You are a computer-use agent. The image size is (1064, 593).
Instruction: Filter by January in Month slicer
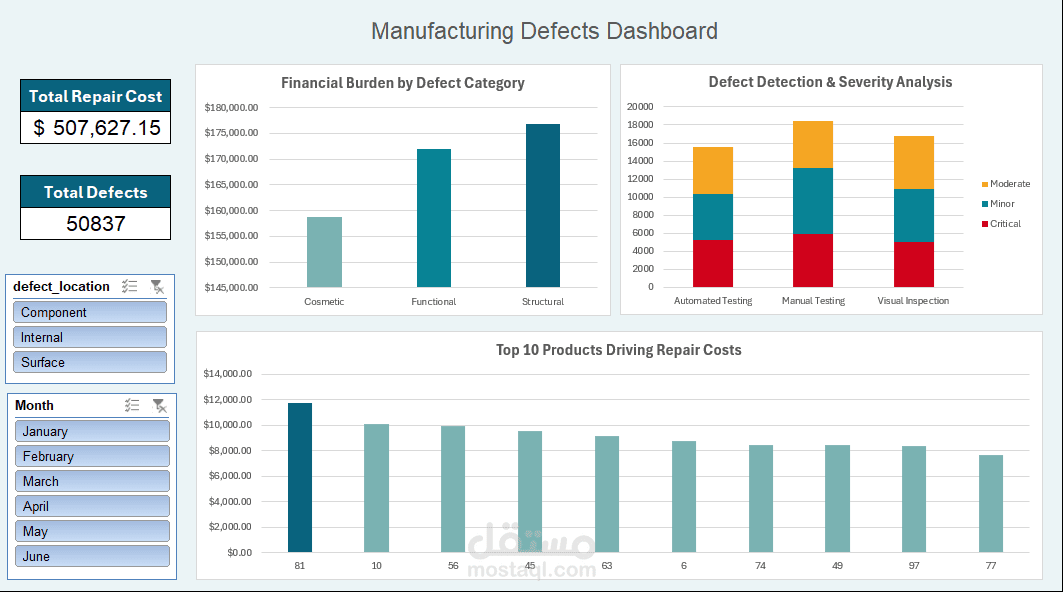point(92,431)
